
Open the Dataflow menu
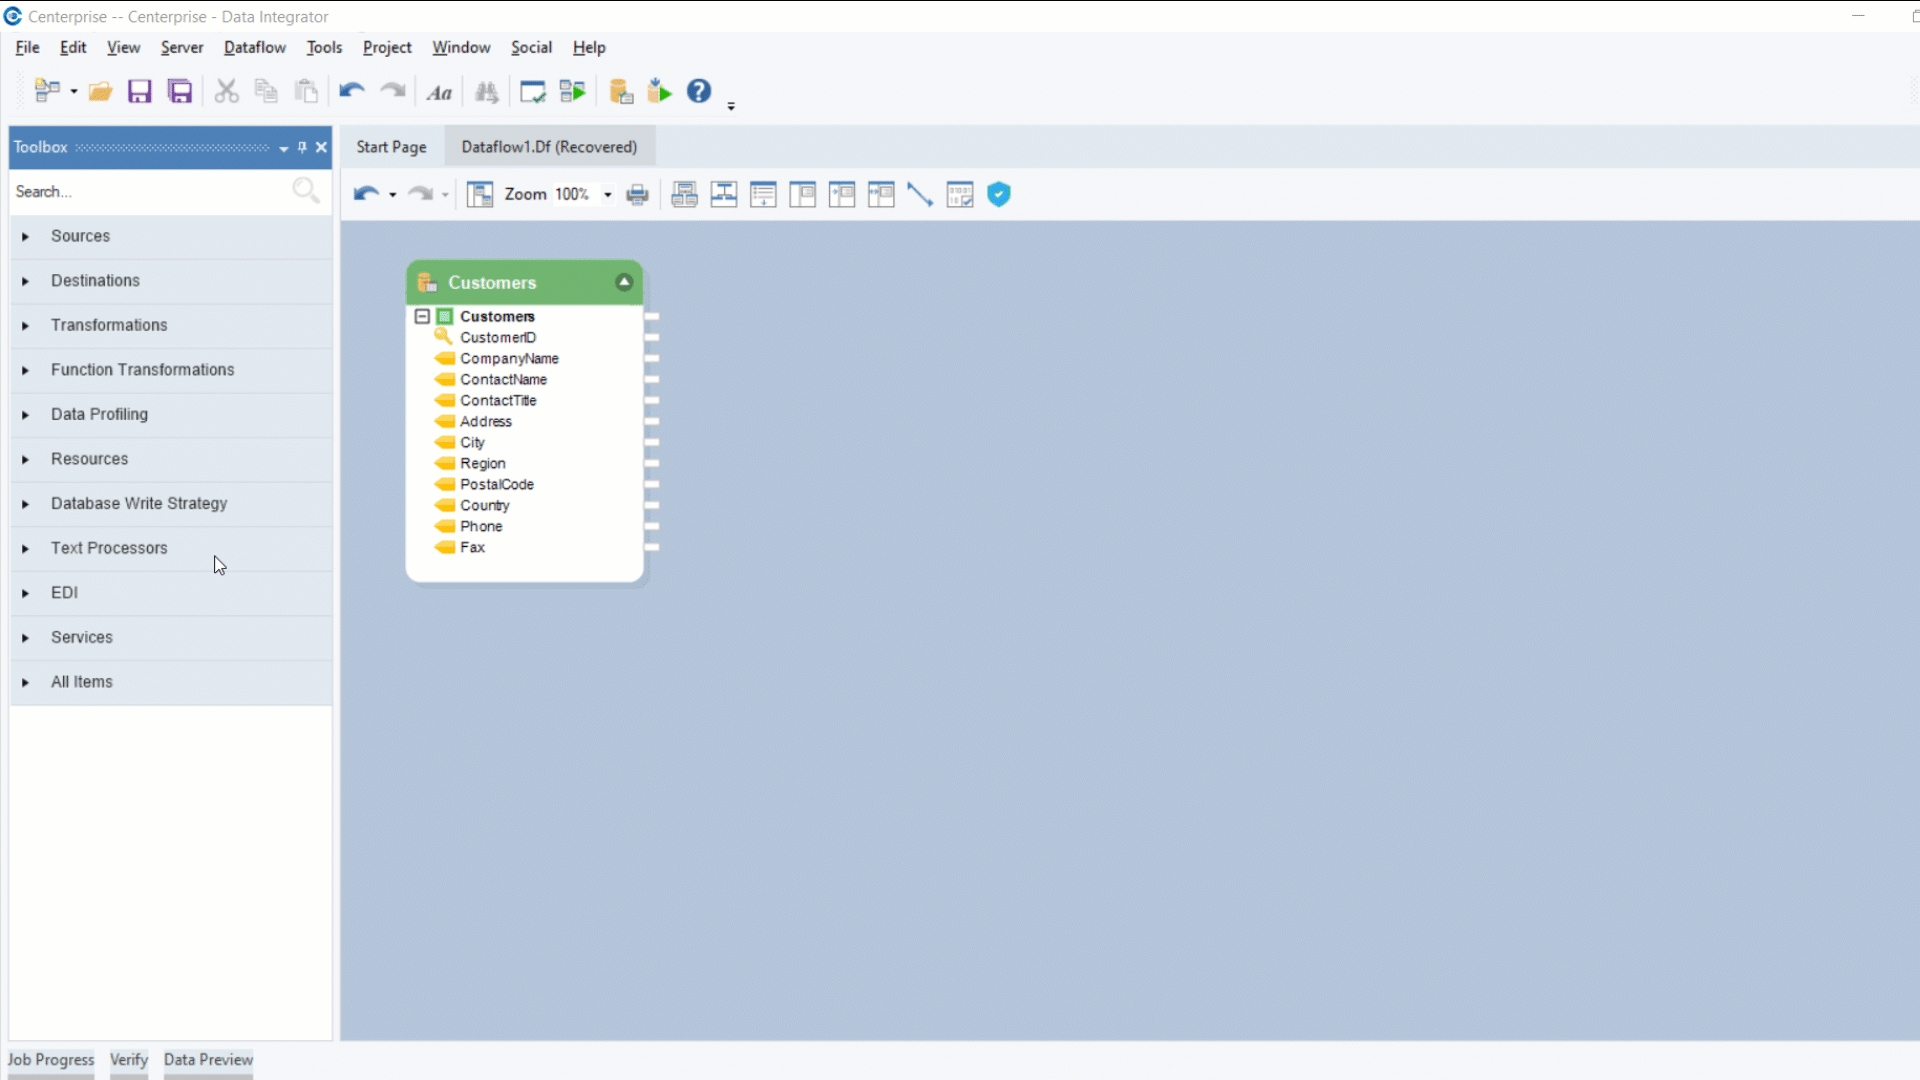coord(254,47)
